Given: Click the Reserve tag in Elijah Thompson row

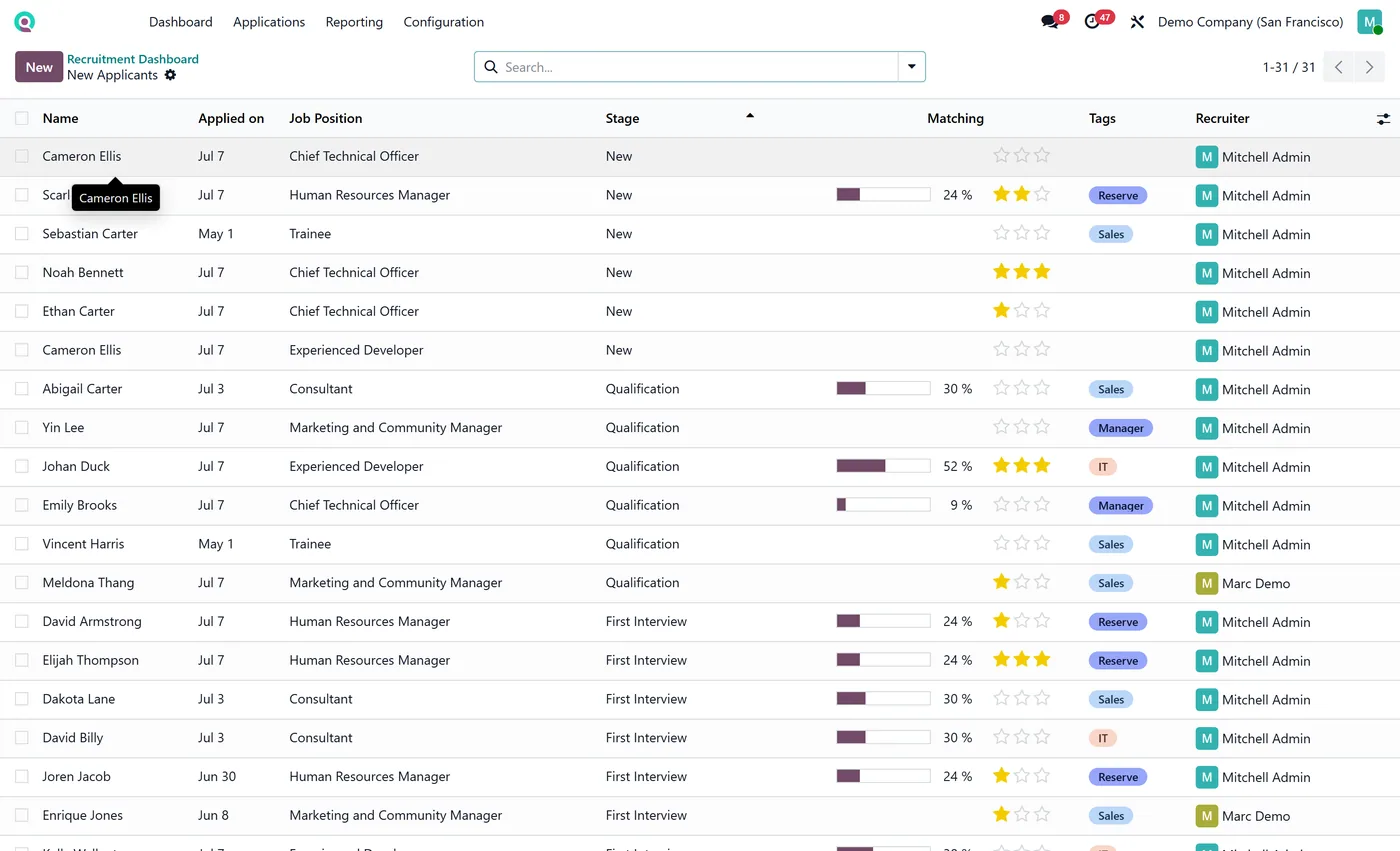Looking at the screenshot, I should point(1118,661).
